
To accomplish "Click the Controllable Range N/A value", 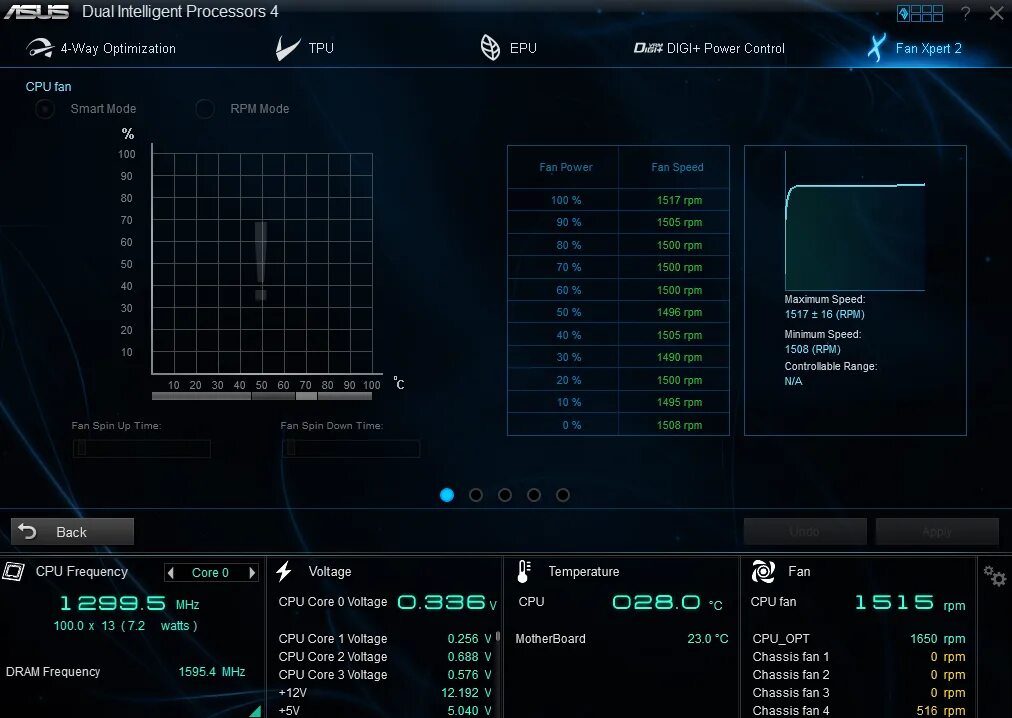I will click(793, 382).
